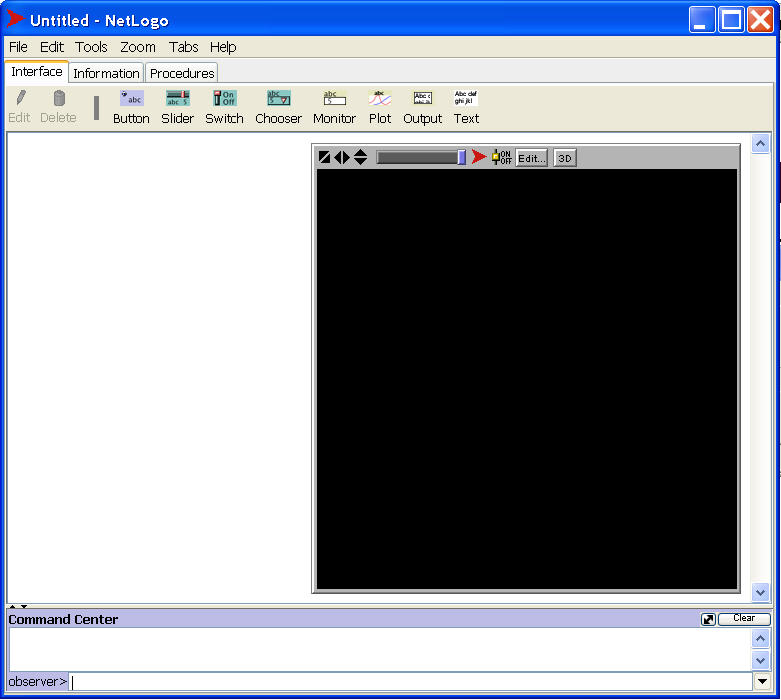Screen dimensions: 781x700
Task: Select the Slider widget tool
Action: tap(177, 107)
